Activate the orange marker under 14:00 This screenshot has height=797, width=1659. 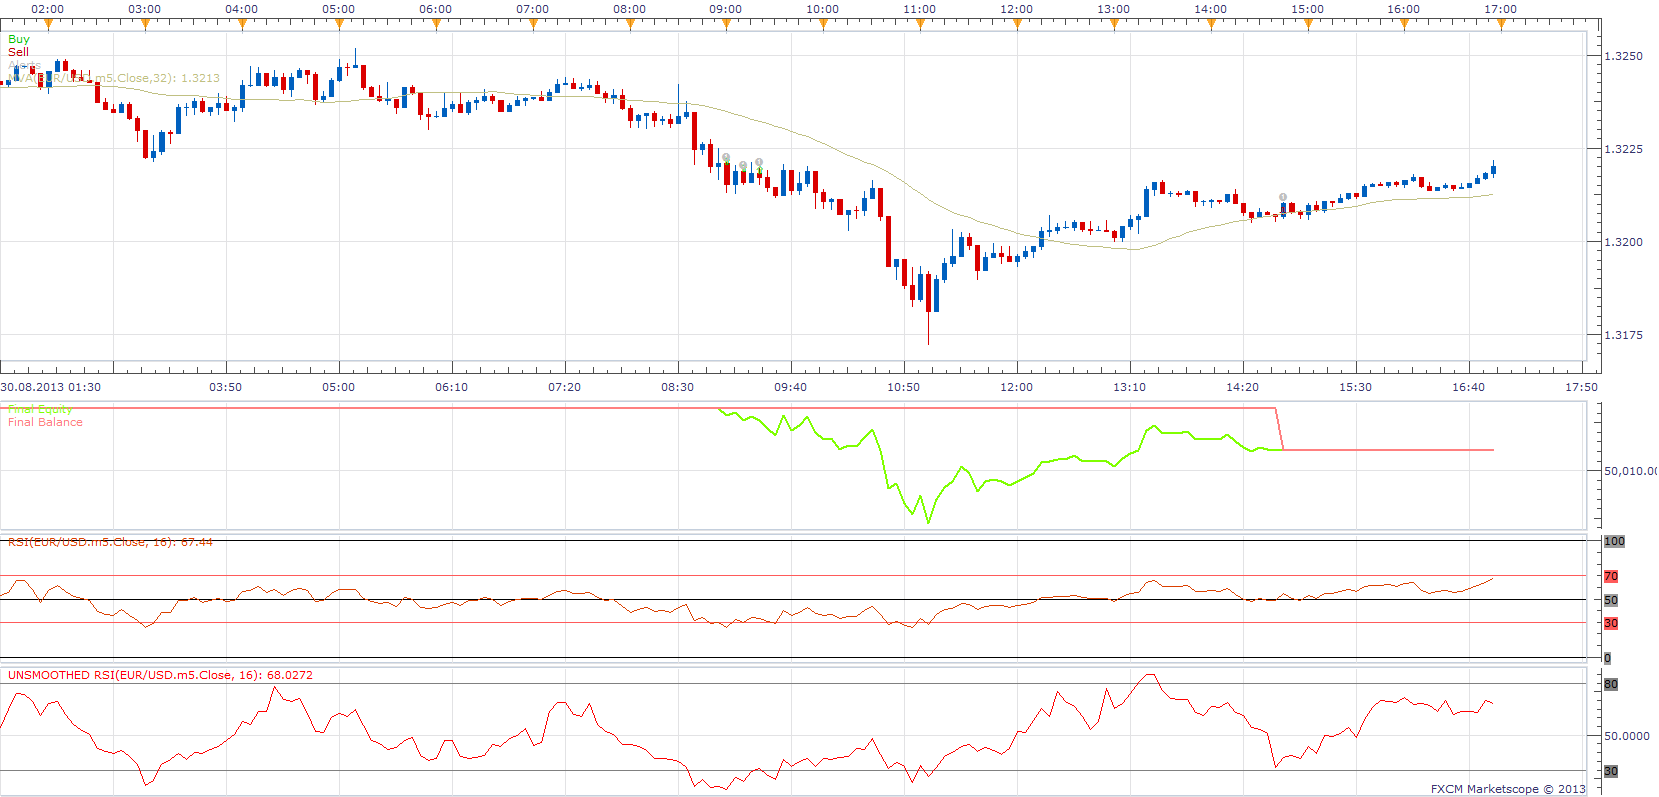[1211, 25]
